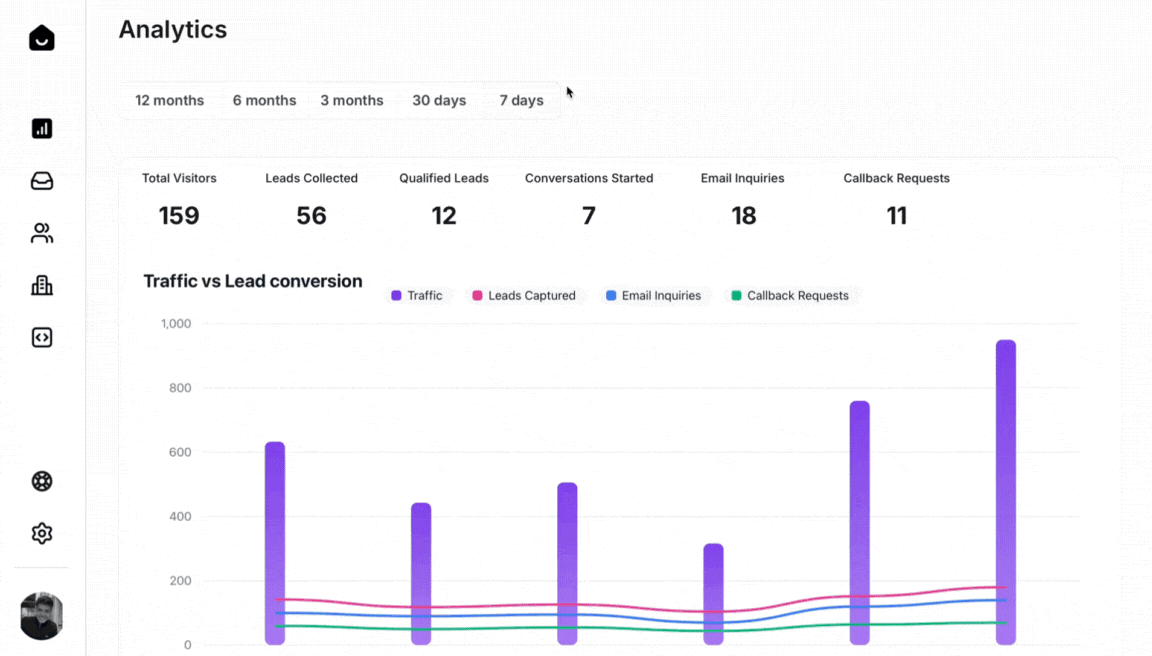Hide the Leads Captured series

pos(524,295)
